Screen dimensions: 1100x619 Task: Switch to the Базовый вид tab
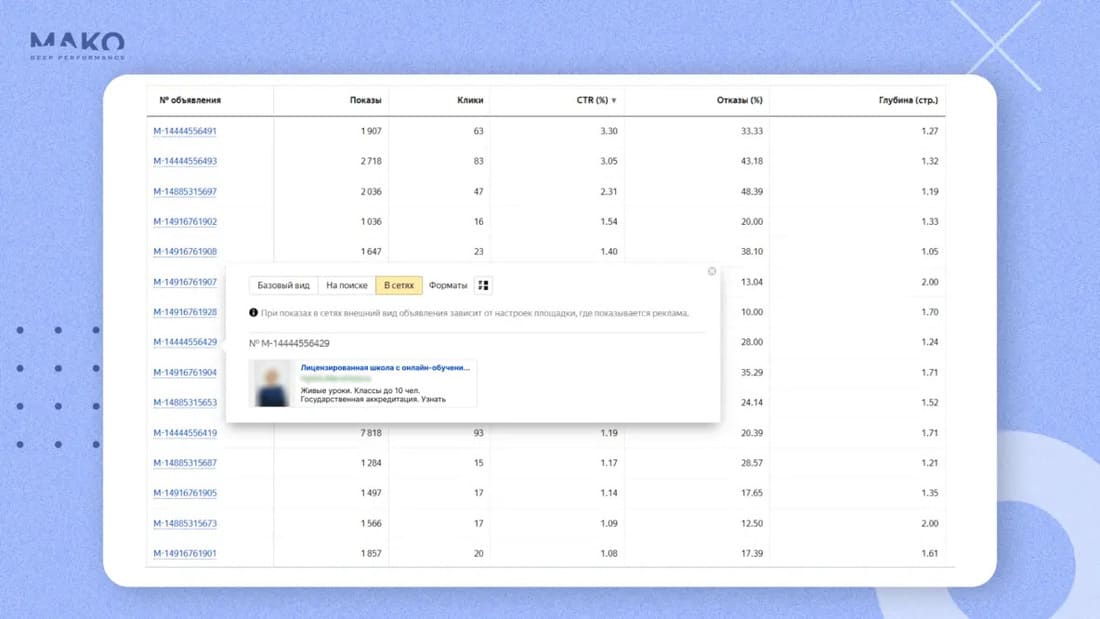283,285
